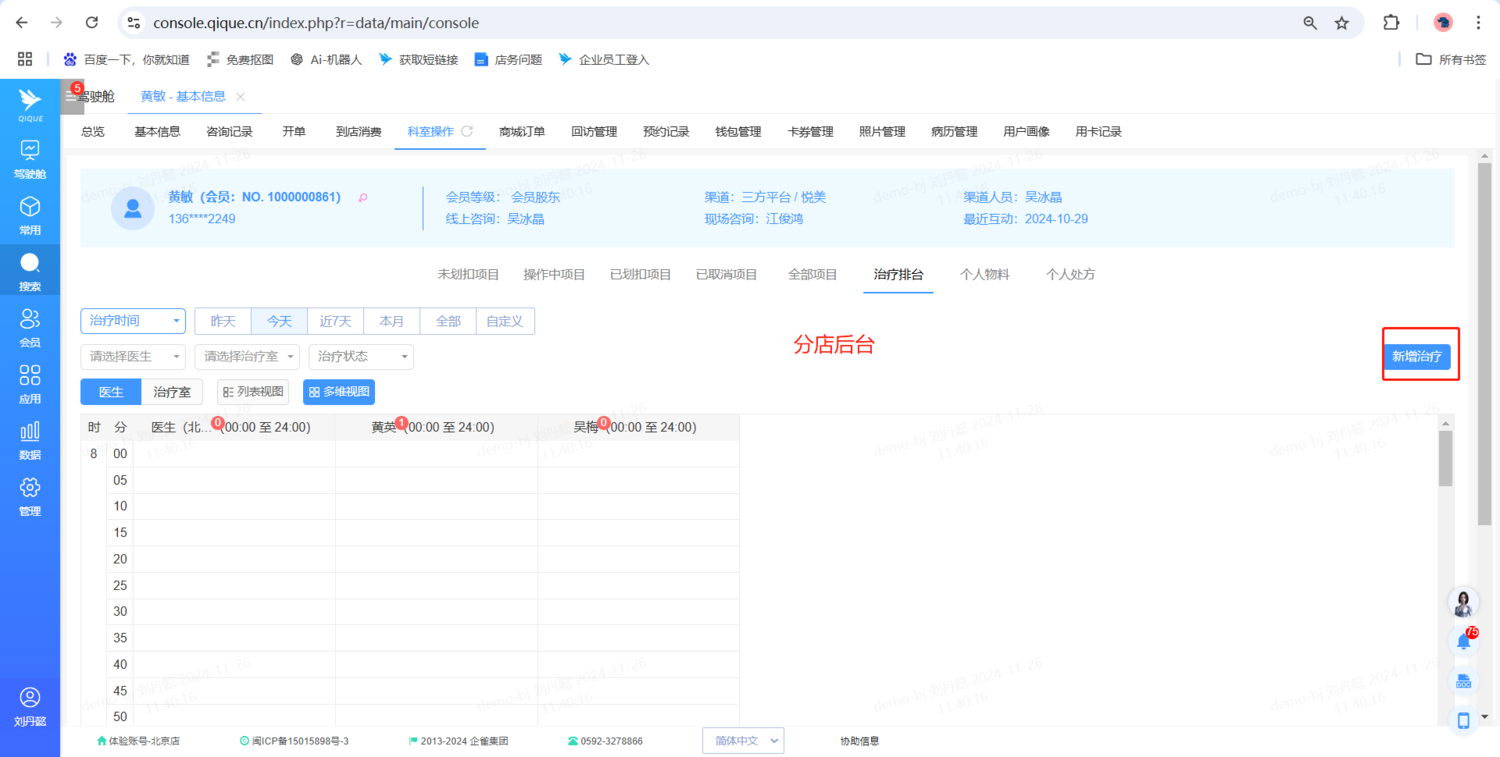Close the 黄敏 - 基本信息 tab
The width and height of the screenshot is (1500, 757).
coord(240,97)
